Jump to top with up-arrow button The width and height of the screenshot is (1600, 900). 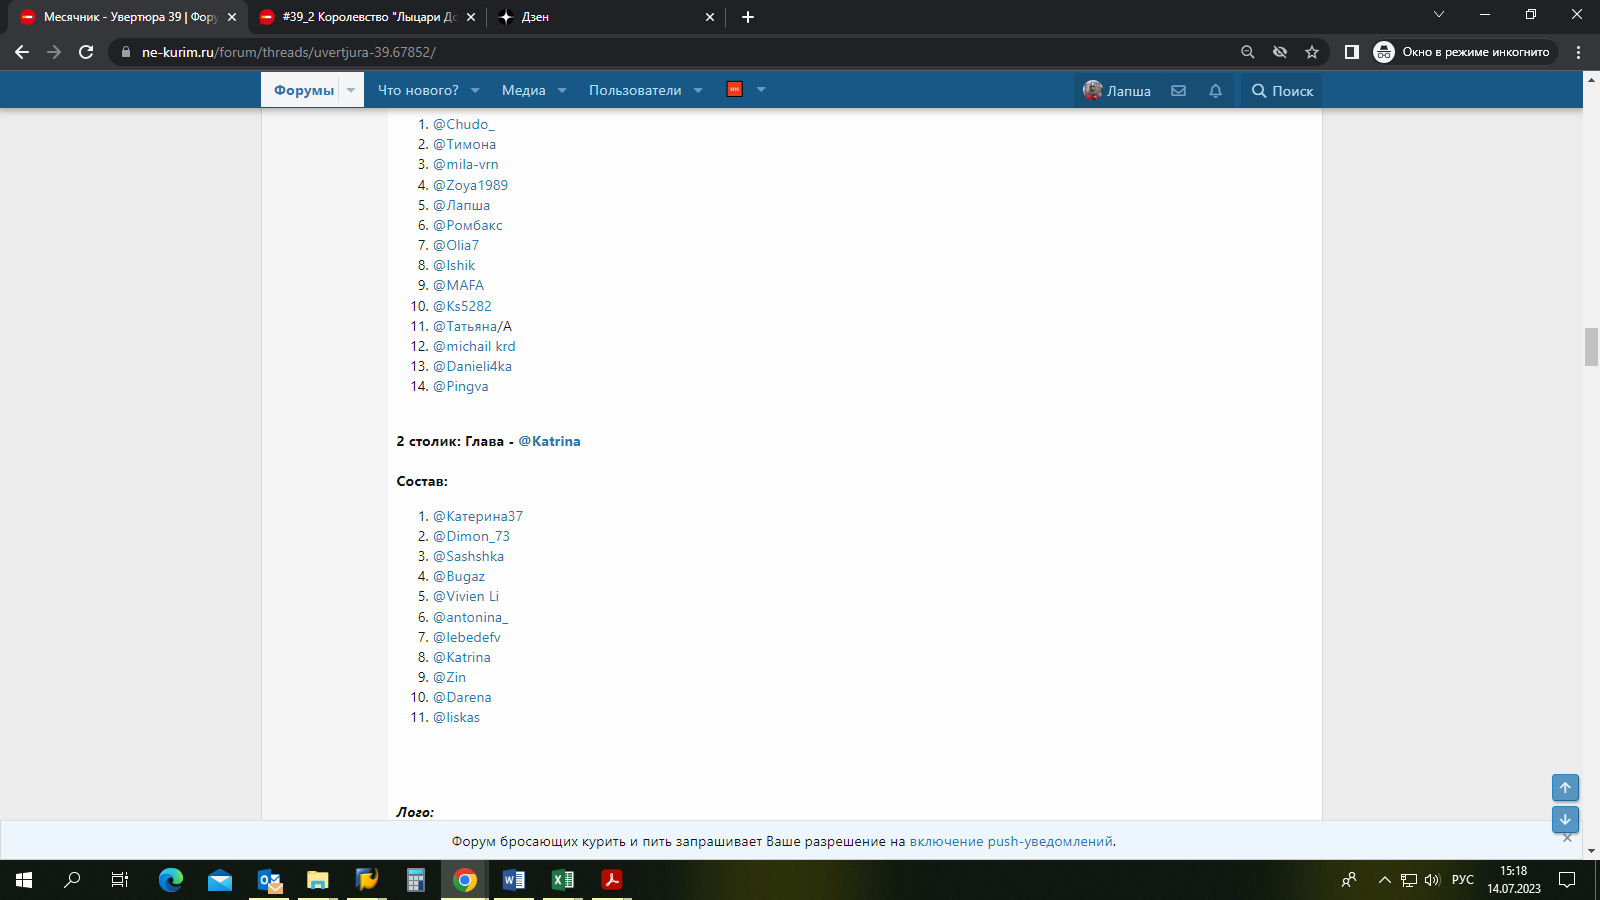click(x=1565, y=788)
